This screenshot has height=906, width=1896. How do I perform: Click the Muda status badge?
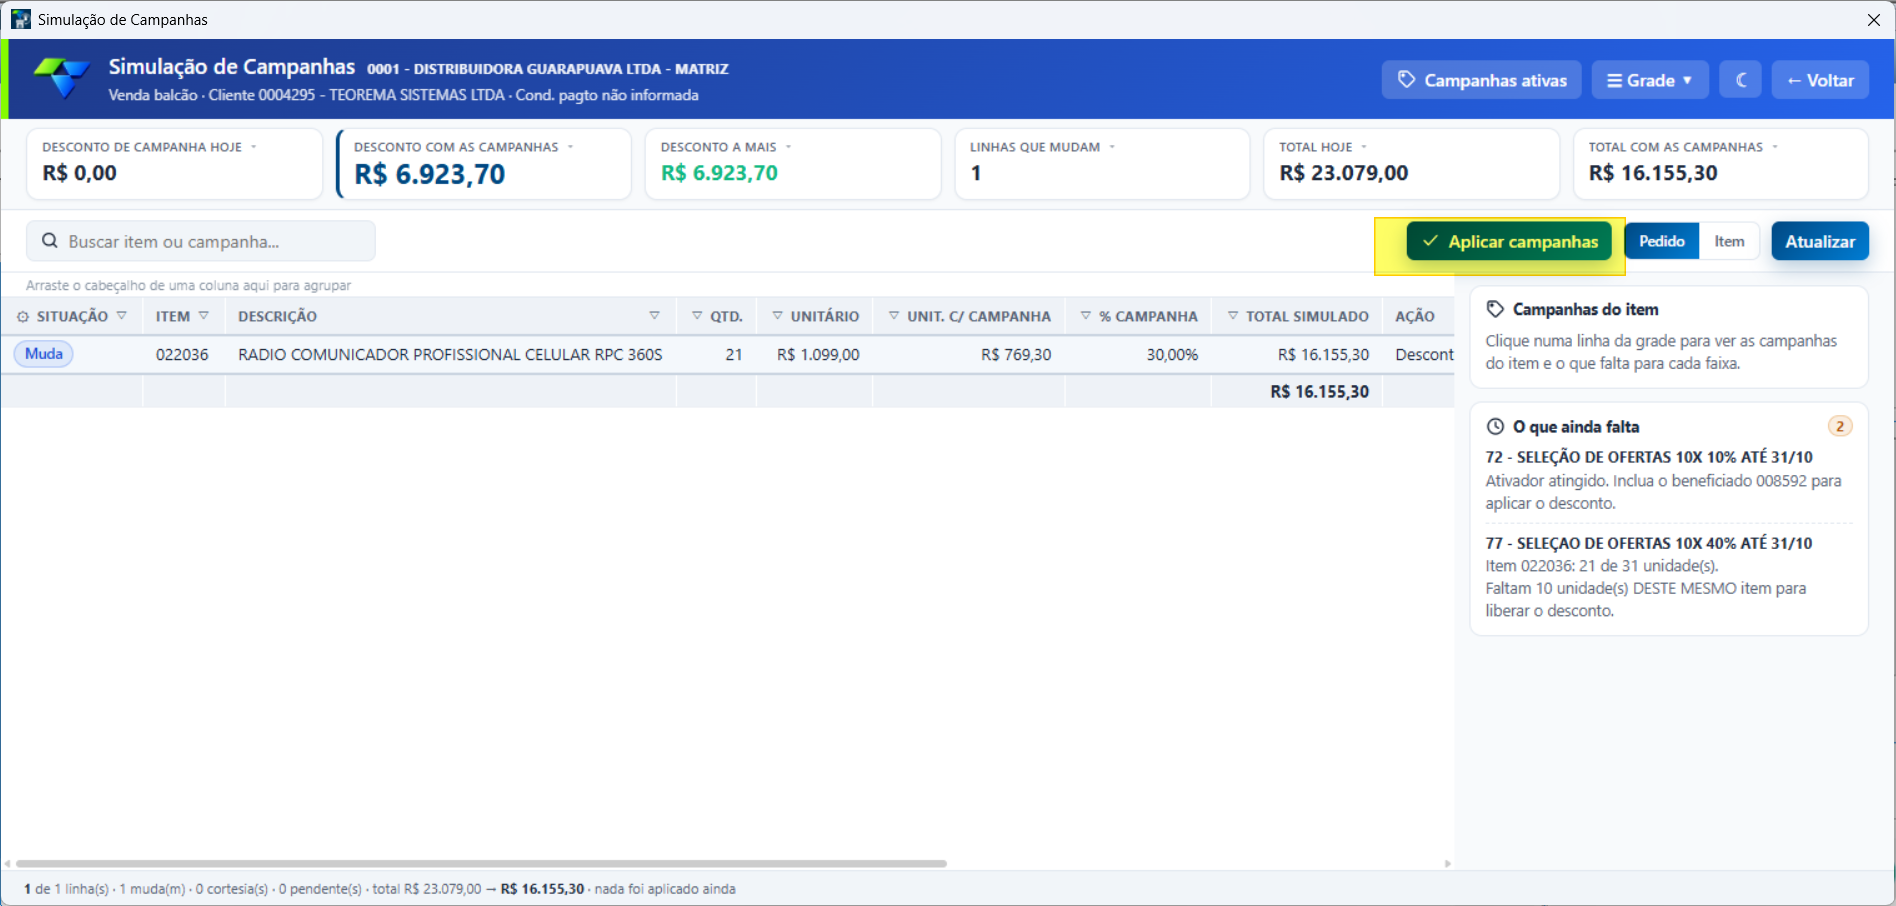click(x=44, y=354)
